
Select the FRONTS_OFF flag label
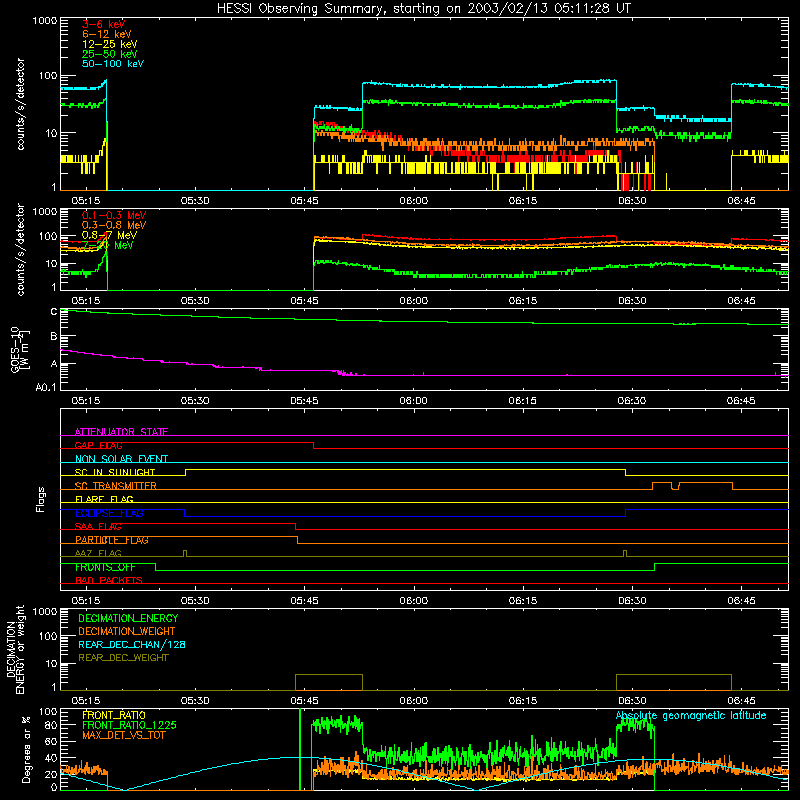click(x=105, y=567)
